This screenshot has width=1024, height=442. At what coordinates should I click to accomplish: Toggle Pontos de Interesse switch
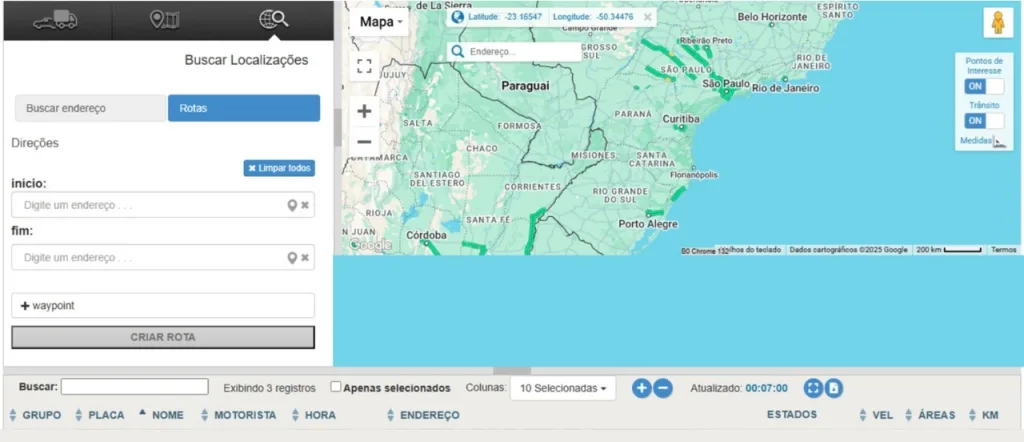click(984, 87)
